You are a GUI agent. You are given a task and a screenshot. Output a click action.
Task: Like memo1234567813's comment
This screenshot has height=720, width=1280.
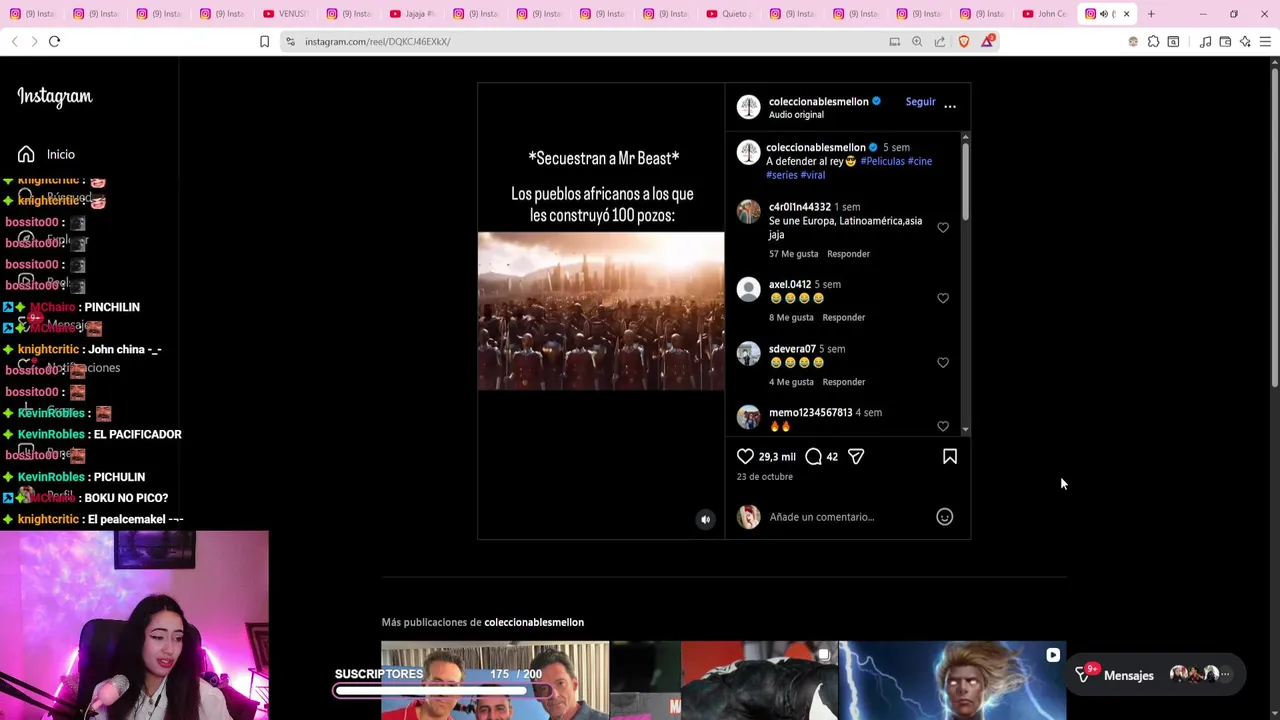coord(943,427)
